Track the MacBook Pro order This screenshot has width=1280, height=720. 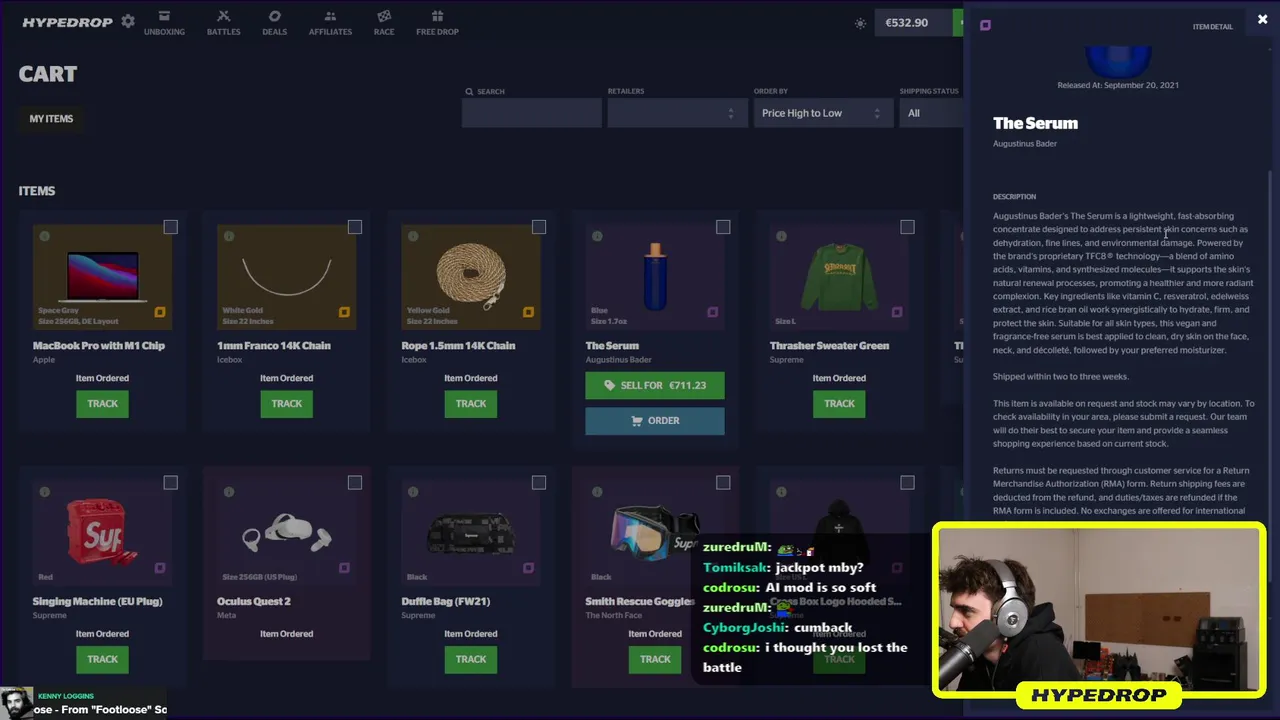click(x=102, y=403)
